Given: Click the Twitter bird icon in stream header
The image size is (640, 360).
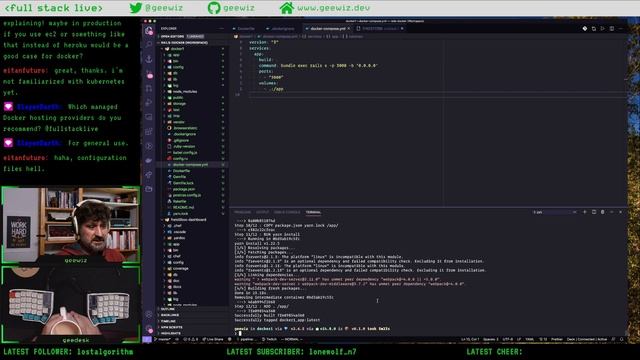Looking at the screenshot, I should coord(136,8).
